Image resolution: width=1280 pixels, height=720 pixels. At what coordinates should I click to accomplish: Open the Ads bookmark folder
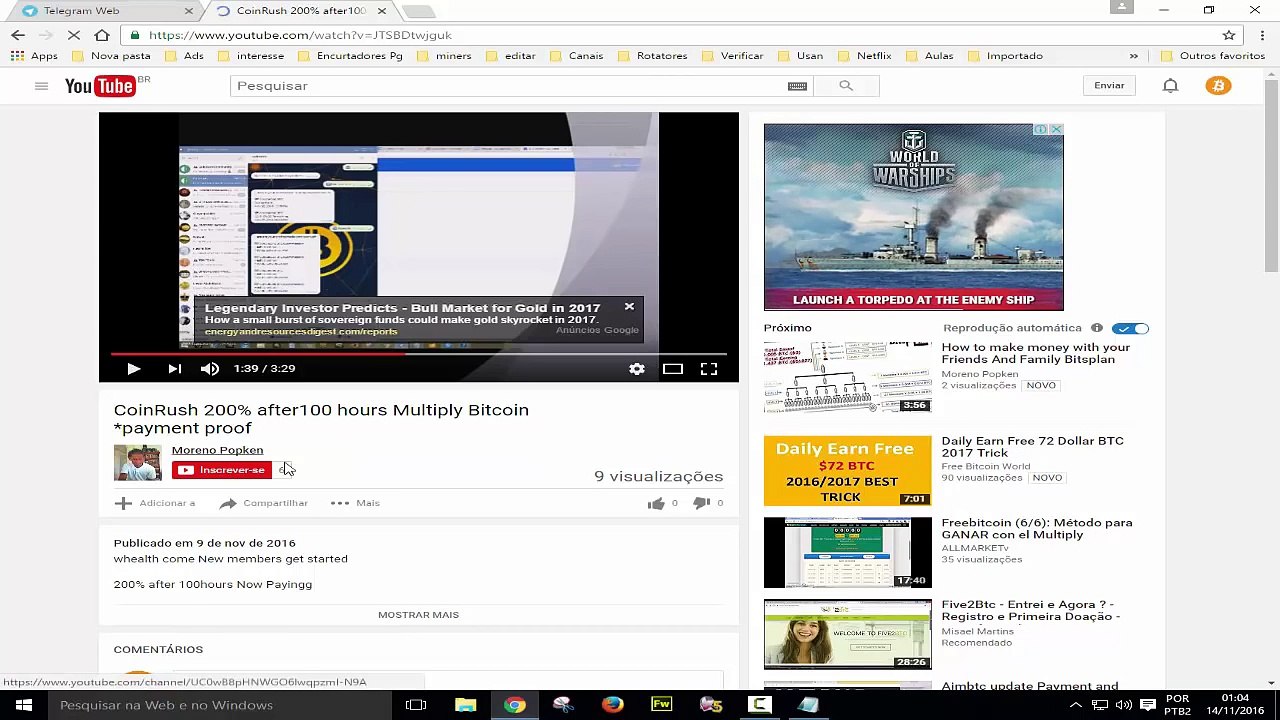coord(184,56)
